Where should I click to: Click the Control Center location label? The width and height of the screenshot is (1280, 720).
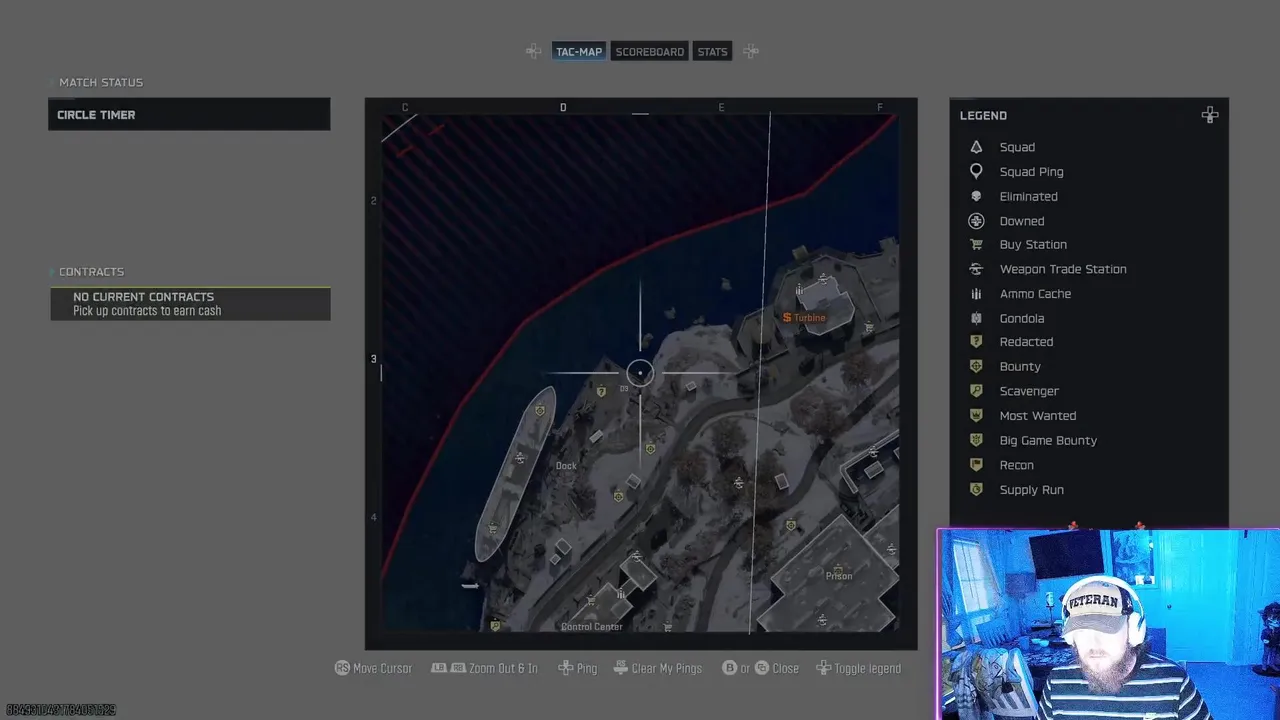(592, 627)
